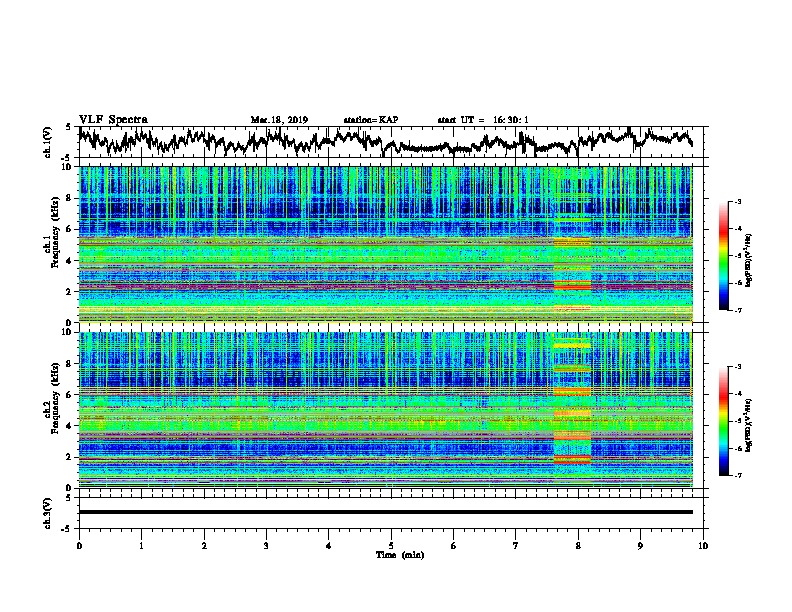
Task: Click the thick black ch.3 voltage line
Action: tap(385, 512)
